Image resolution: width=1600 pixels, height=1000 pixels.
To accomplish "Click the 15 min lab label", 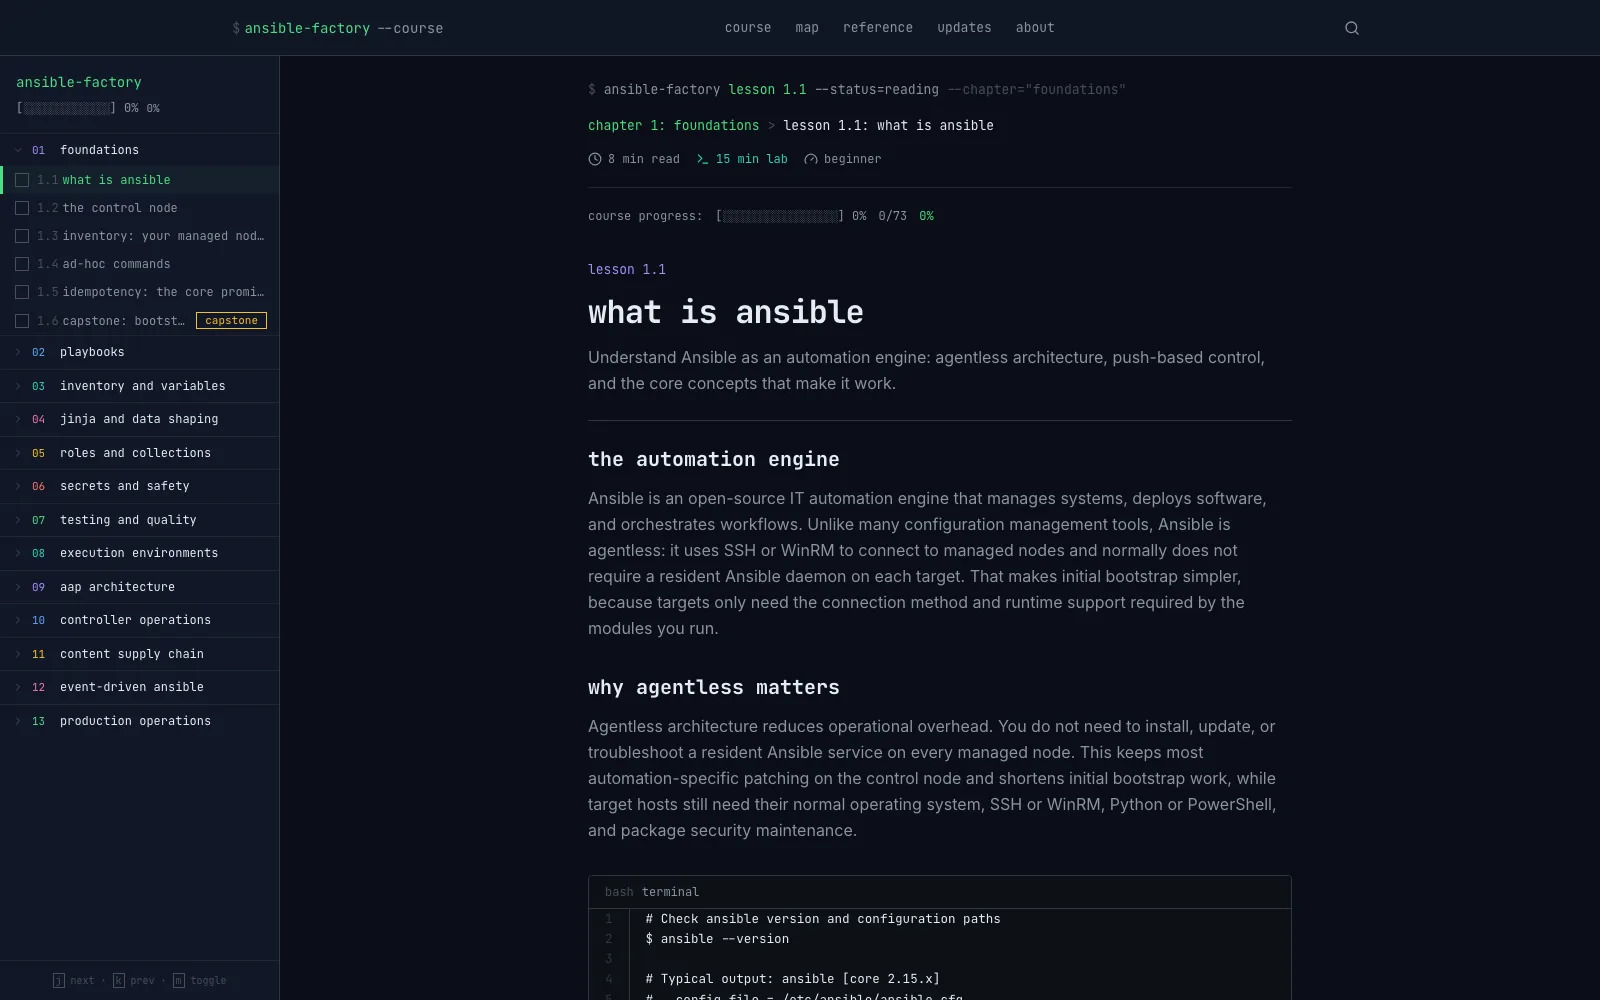I will click(751, 159).
